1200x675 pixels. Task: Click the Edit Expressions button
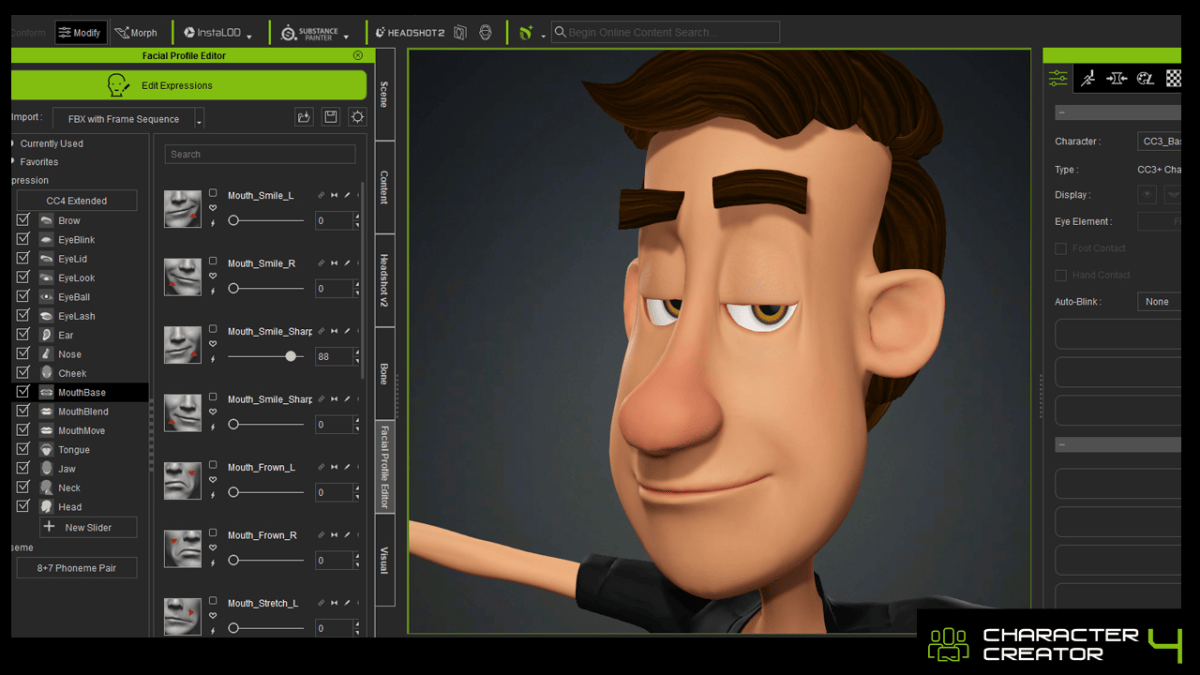coord(188,85)
